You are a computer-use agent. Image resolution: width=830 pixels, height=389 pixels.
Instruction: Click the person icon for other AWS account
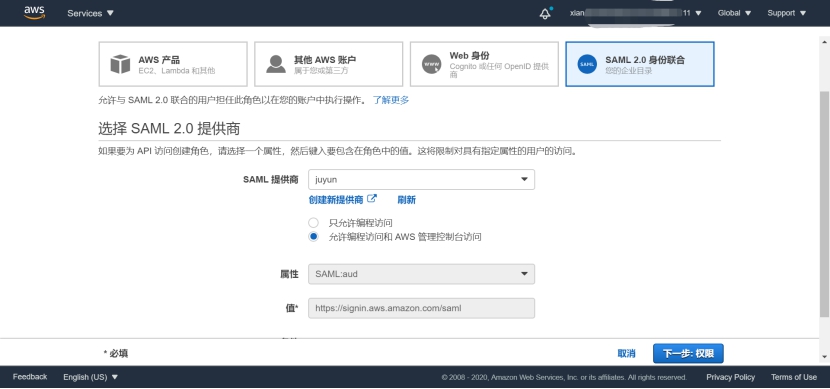click(x=276, y=64)
